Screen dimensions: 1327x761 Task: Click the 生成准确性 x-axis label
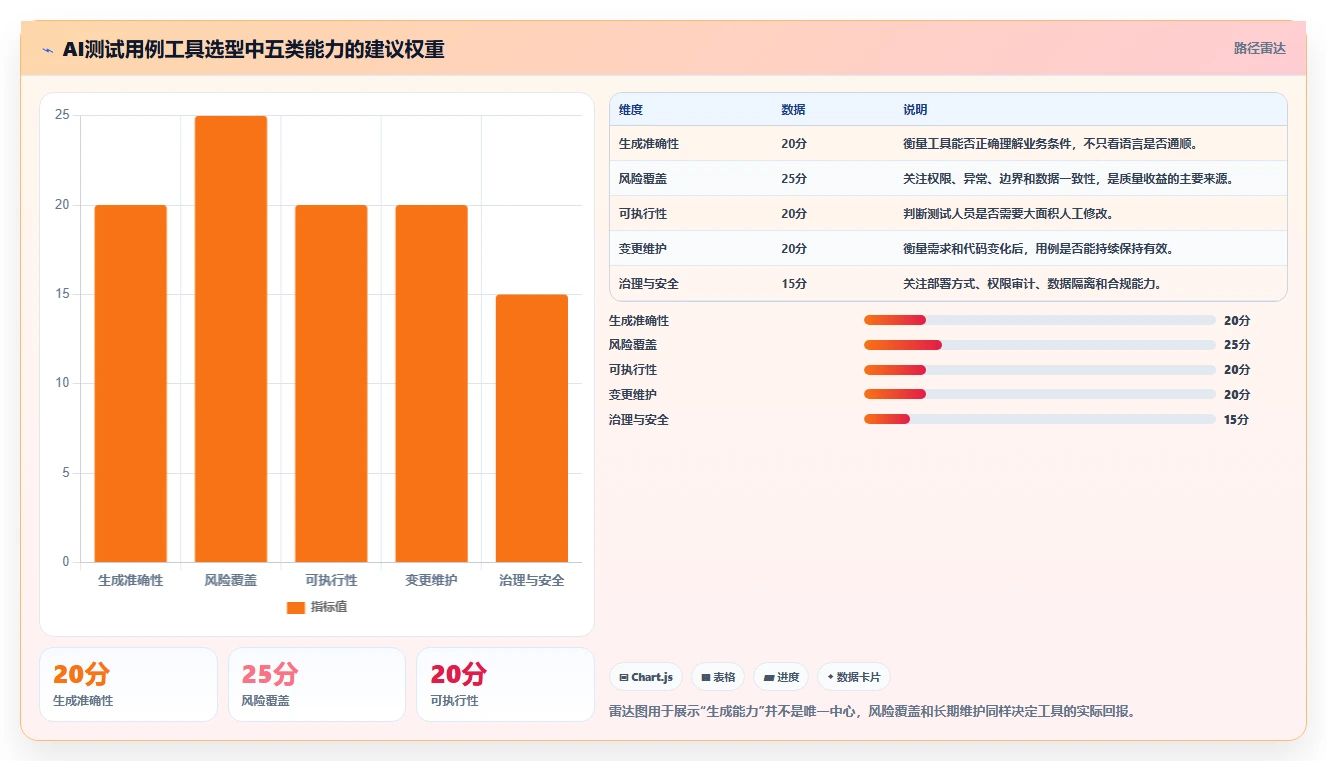click(x=131, y=580)
